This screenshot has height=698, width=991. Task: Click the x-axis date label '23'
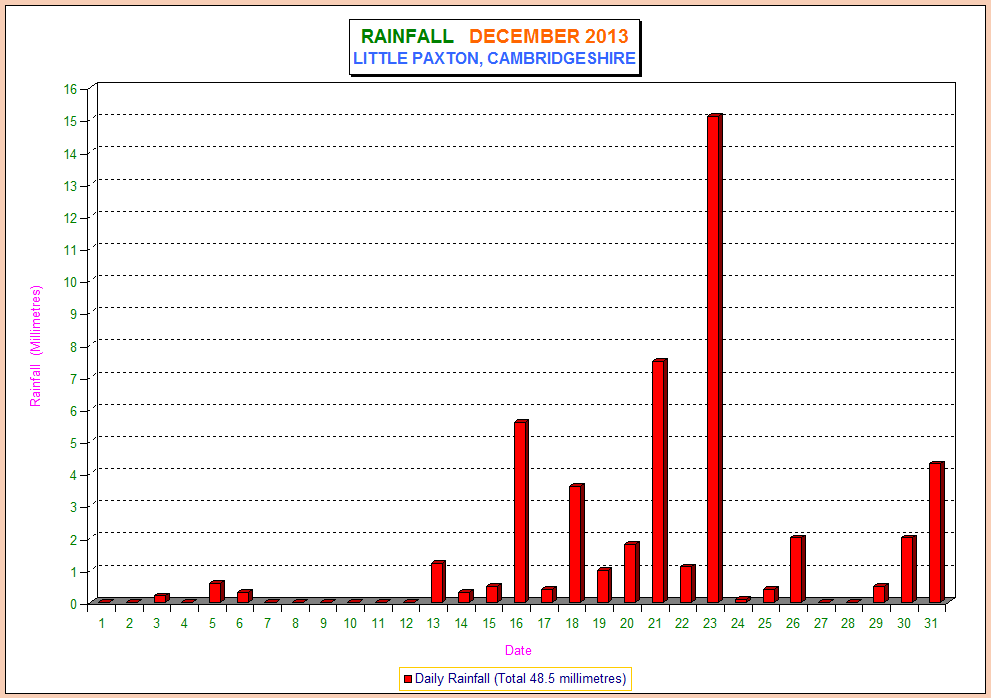coord(710,623)
